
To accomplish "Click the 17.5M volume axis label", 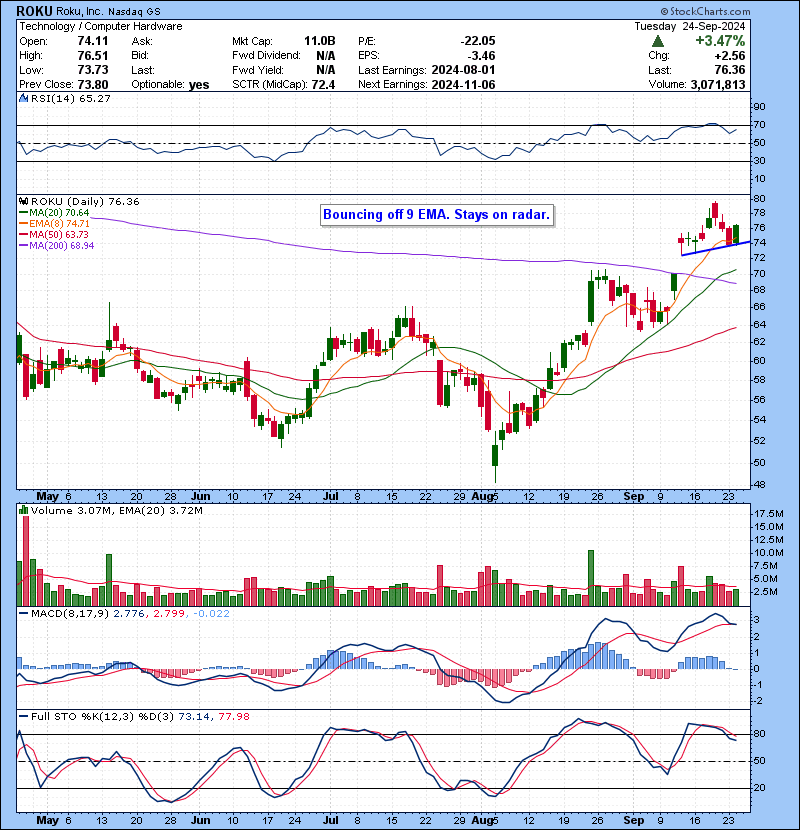I will [x=769, y=513].
